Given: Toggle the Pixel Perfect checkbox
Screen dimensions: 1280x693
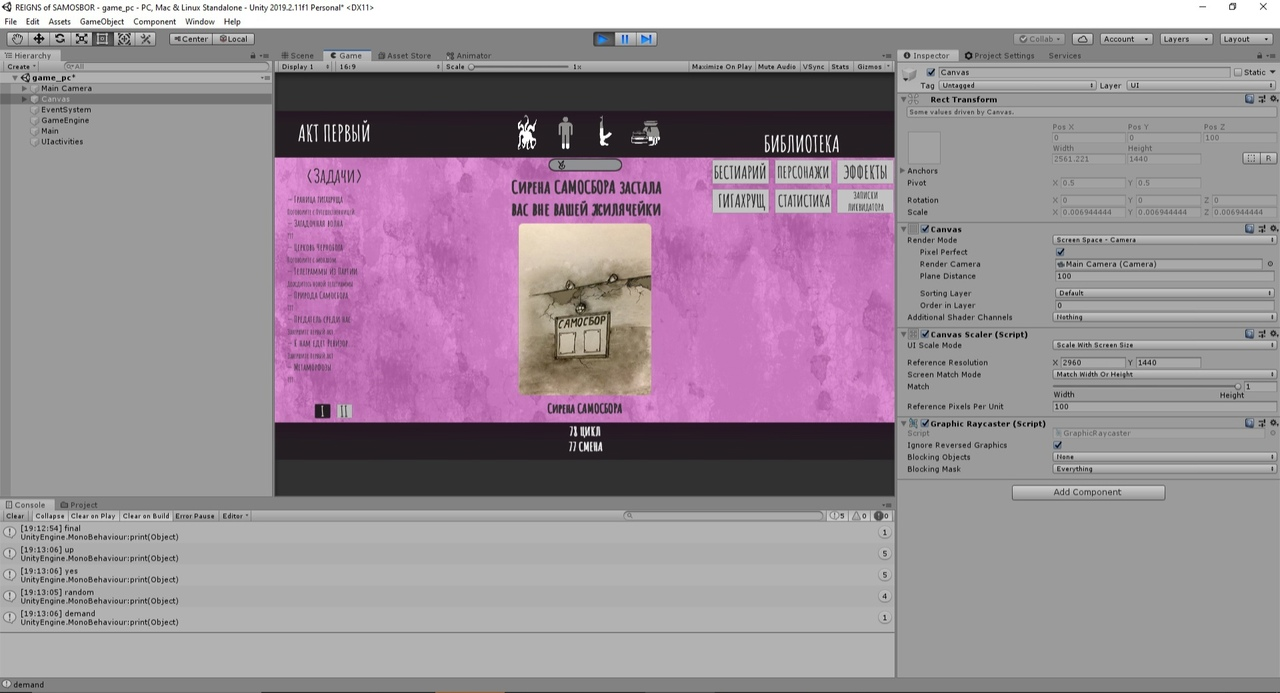Looking at the screenshot, I should [1059, 252].
